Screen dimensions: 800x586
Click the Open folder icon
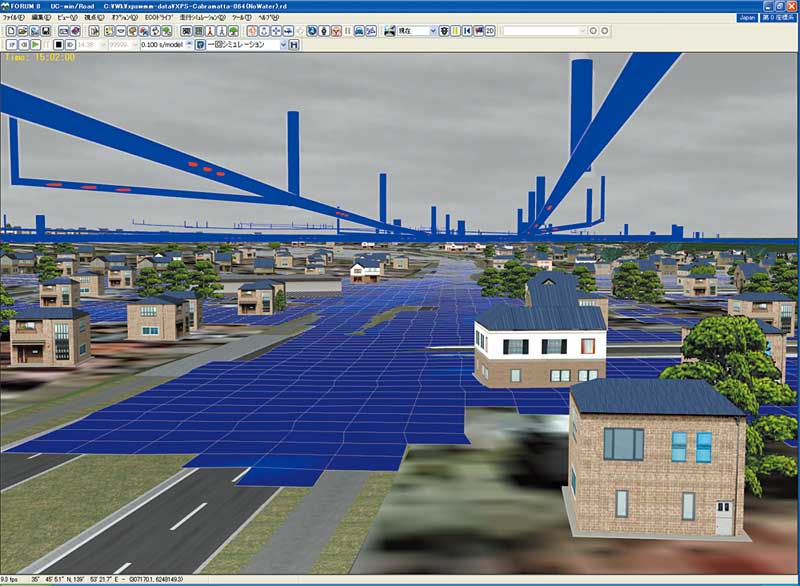click(x=23, y=31)
